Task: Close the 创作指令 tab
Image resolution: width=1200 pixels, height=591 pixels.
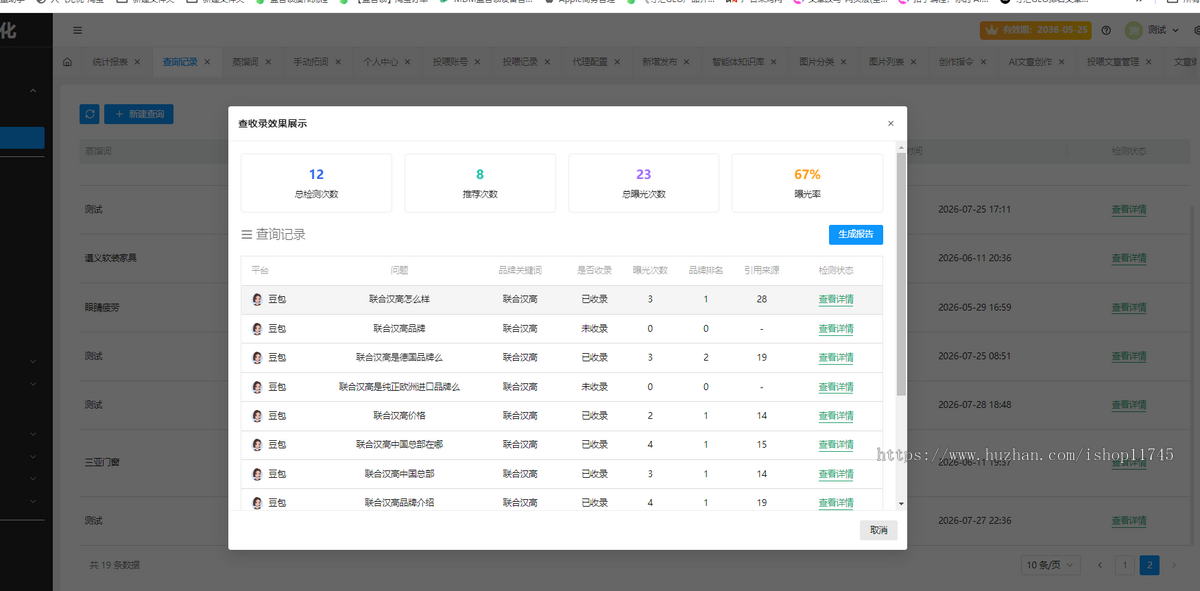Action: tap(984, 62)
